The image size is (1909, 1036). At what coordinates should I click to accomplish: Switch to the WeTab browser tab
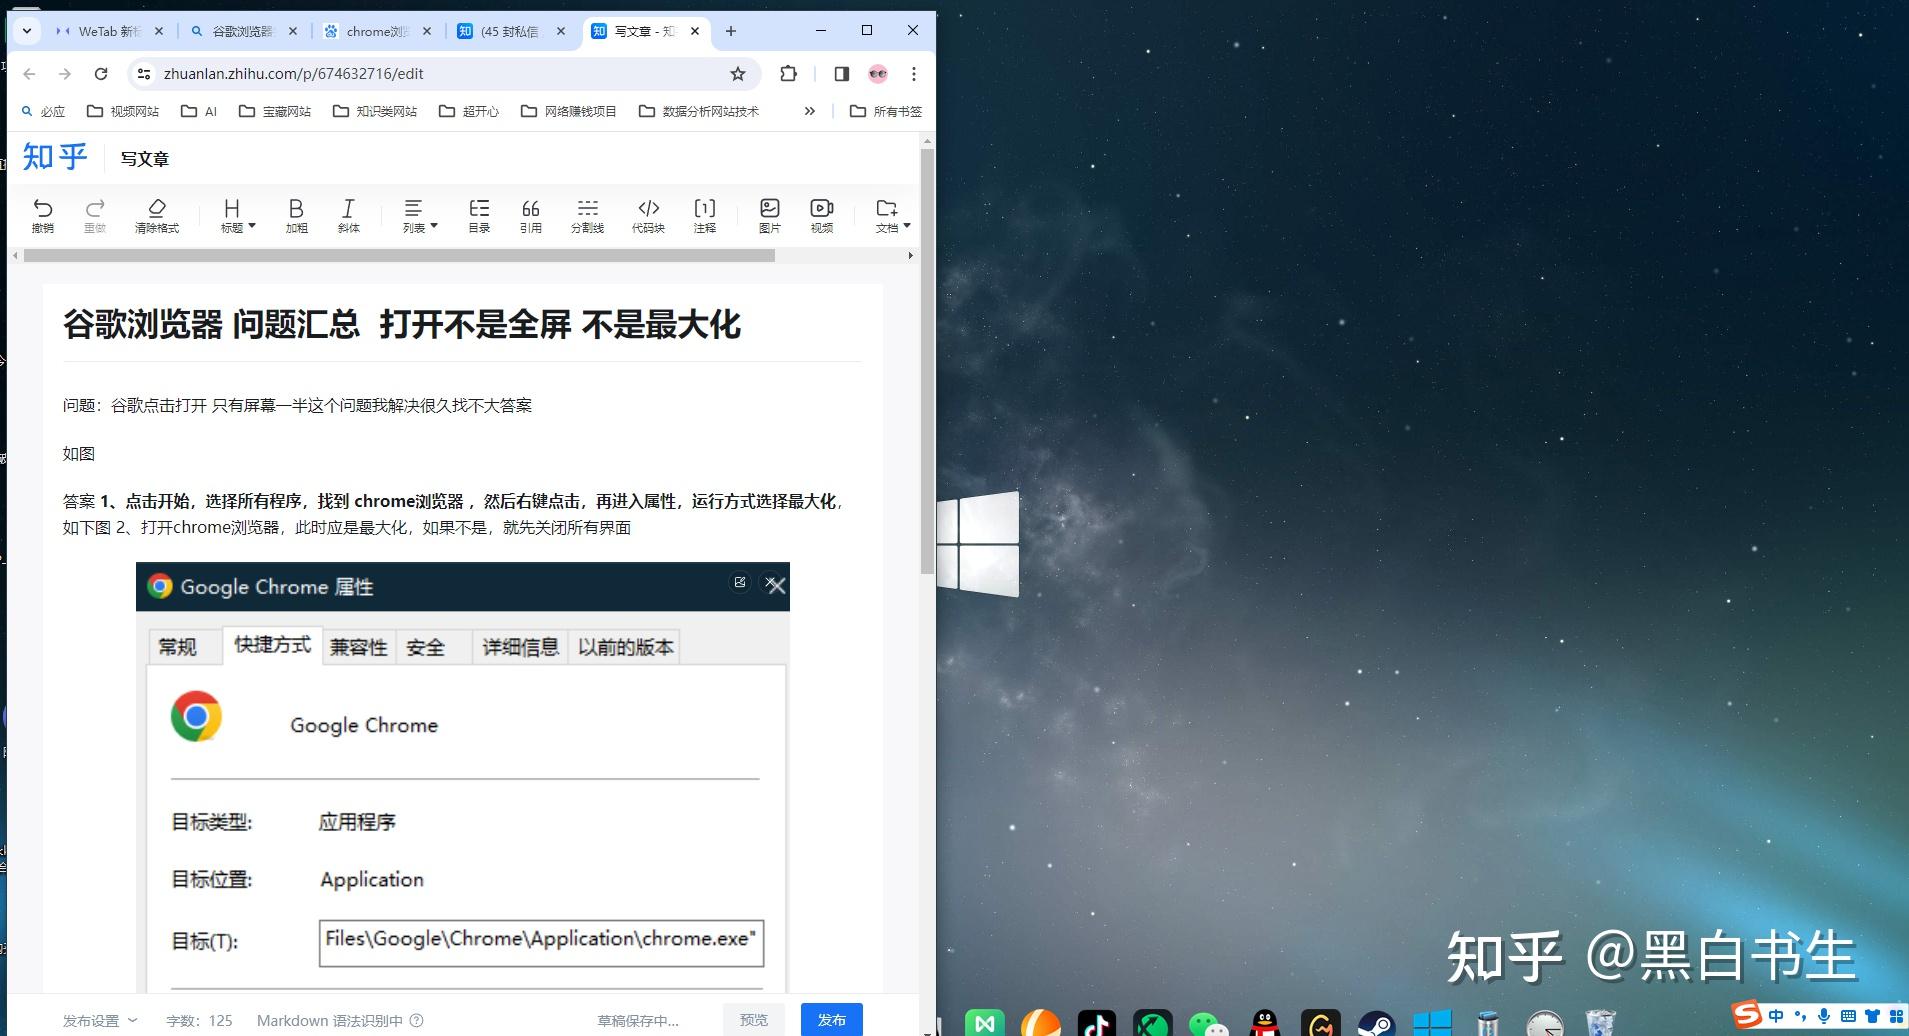tap(110, 31)
